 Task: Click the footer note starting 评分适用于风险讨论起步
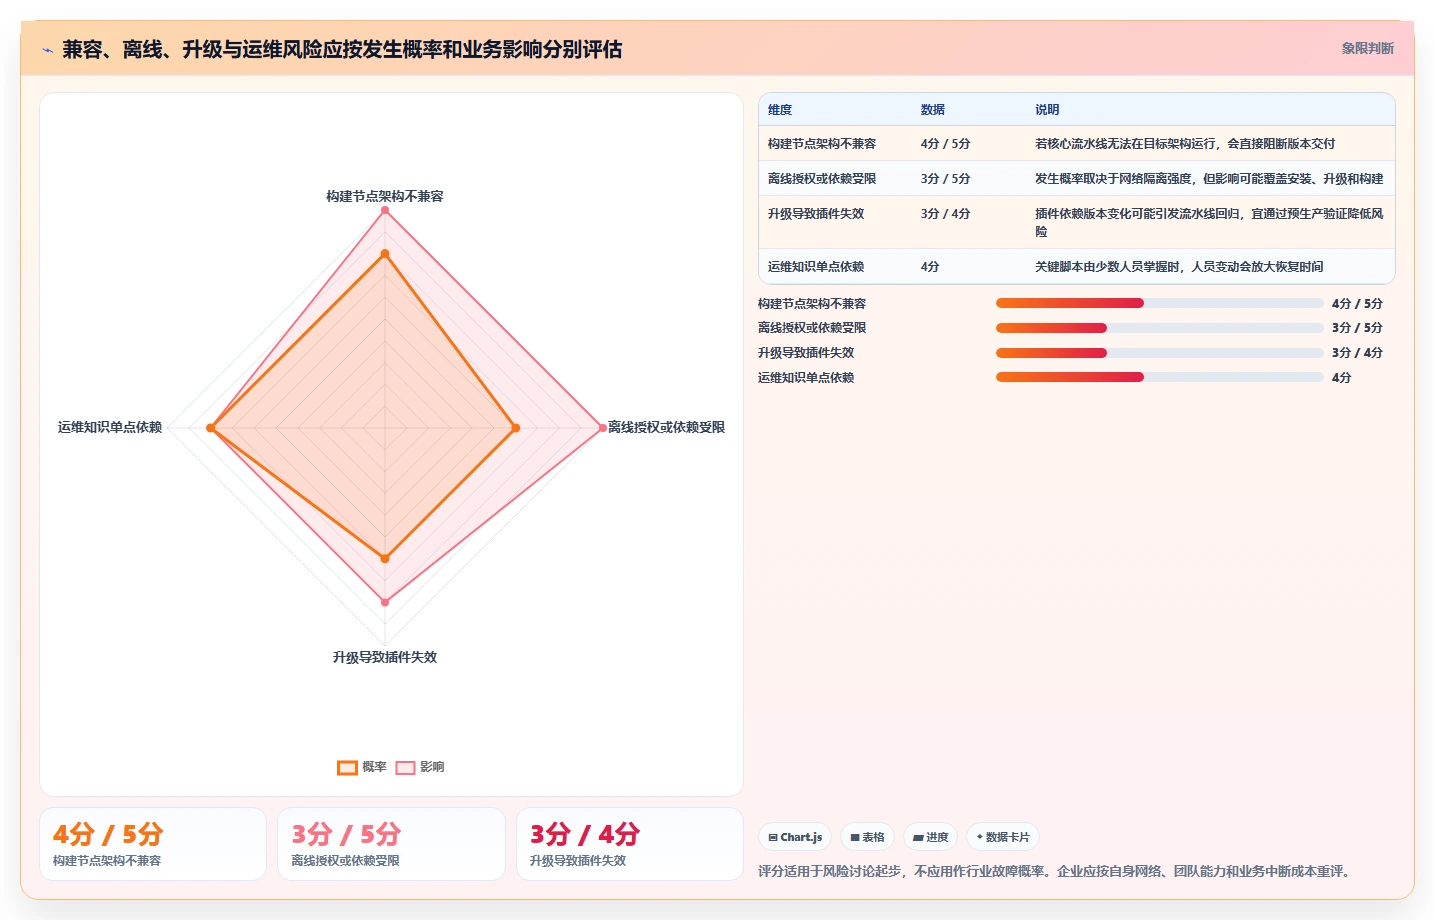coord(1056,872)
